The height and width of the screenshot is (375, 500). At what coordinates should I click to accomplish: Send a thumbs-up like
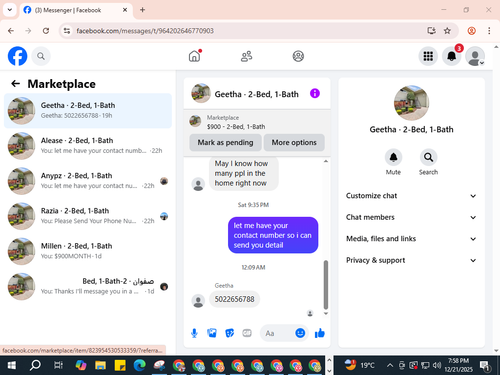(320, 333)
